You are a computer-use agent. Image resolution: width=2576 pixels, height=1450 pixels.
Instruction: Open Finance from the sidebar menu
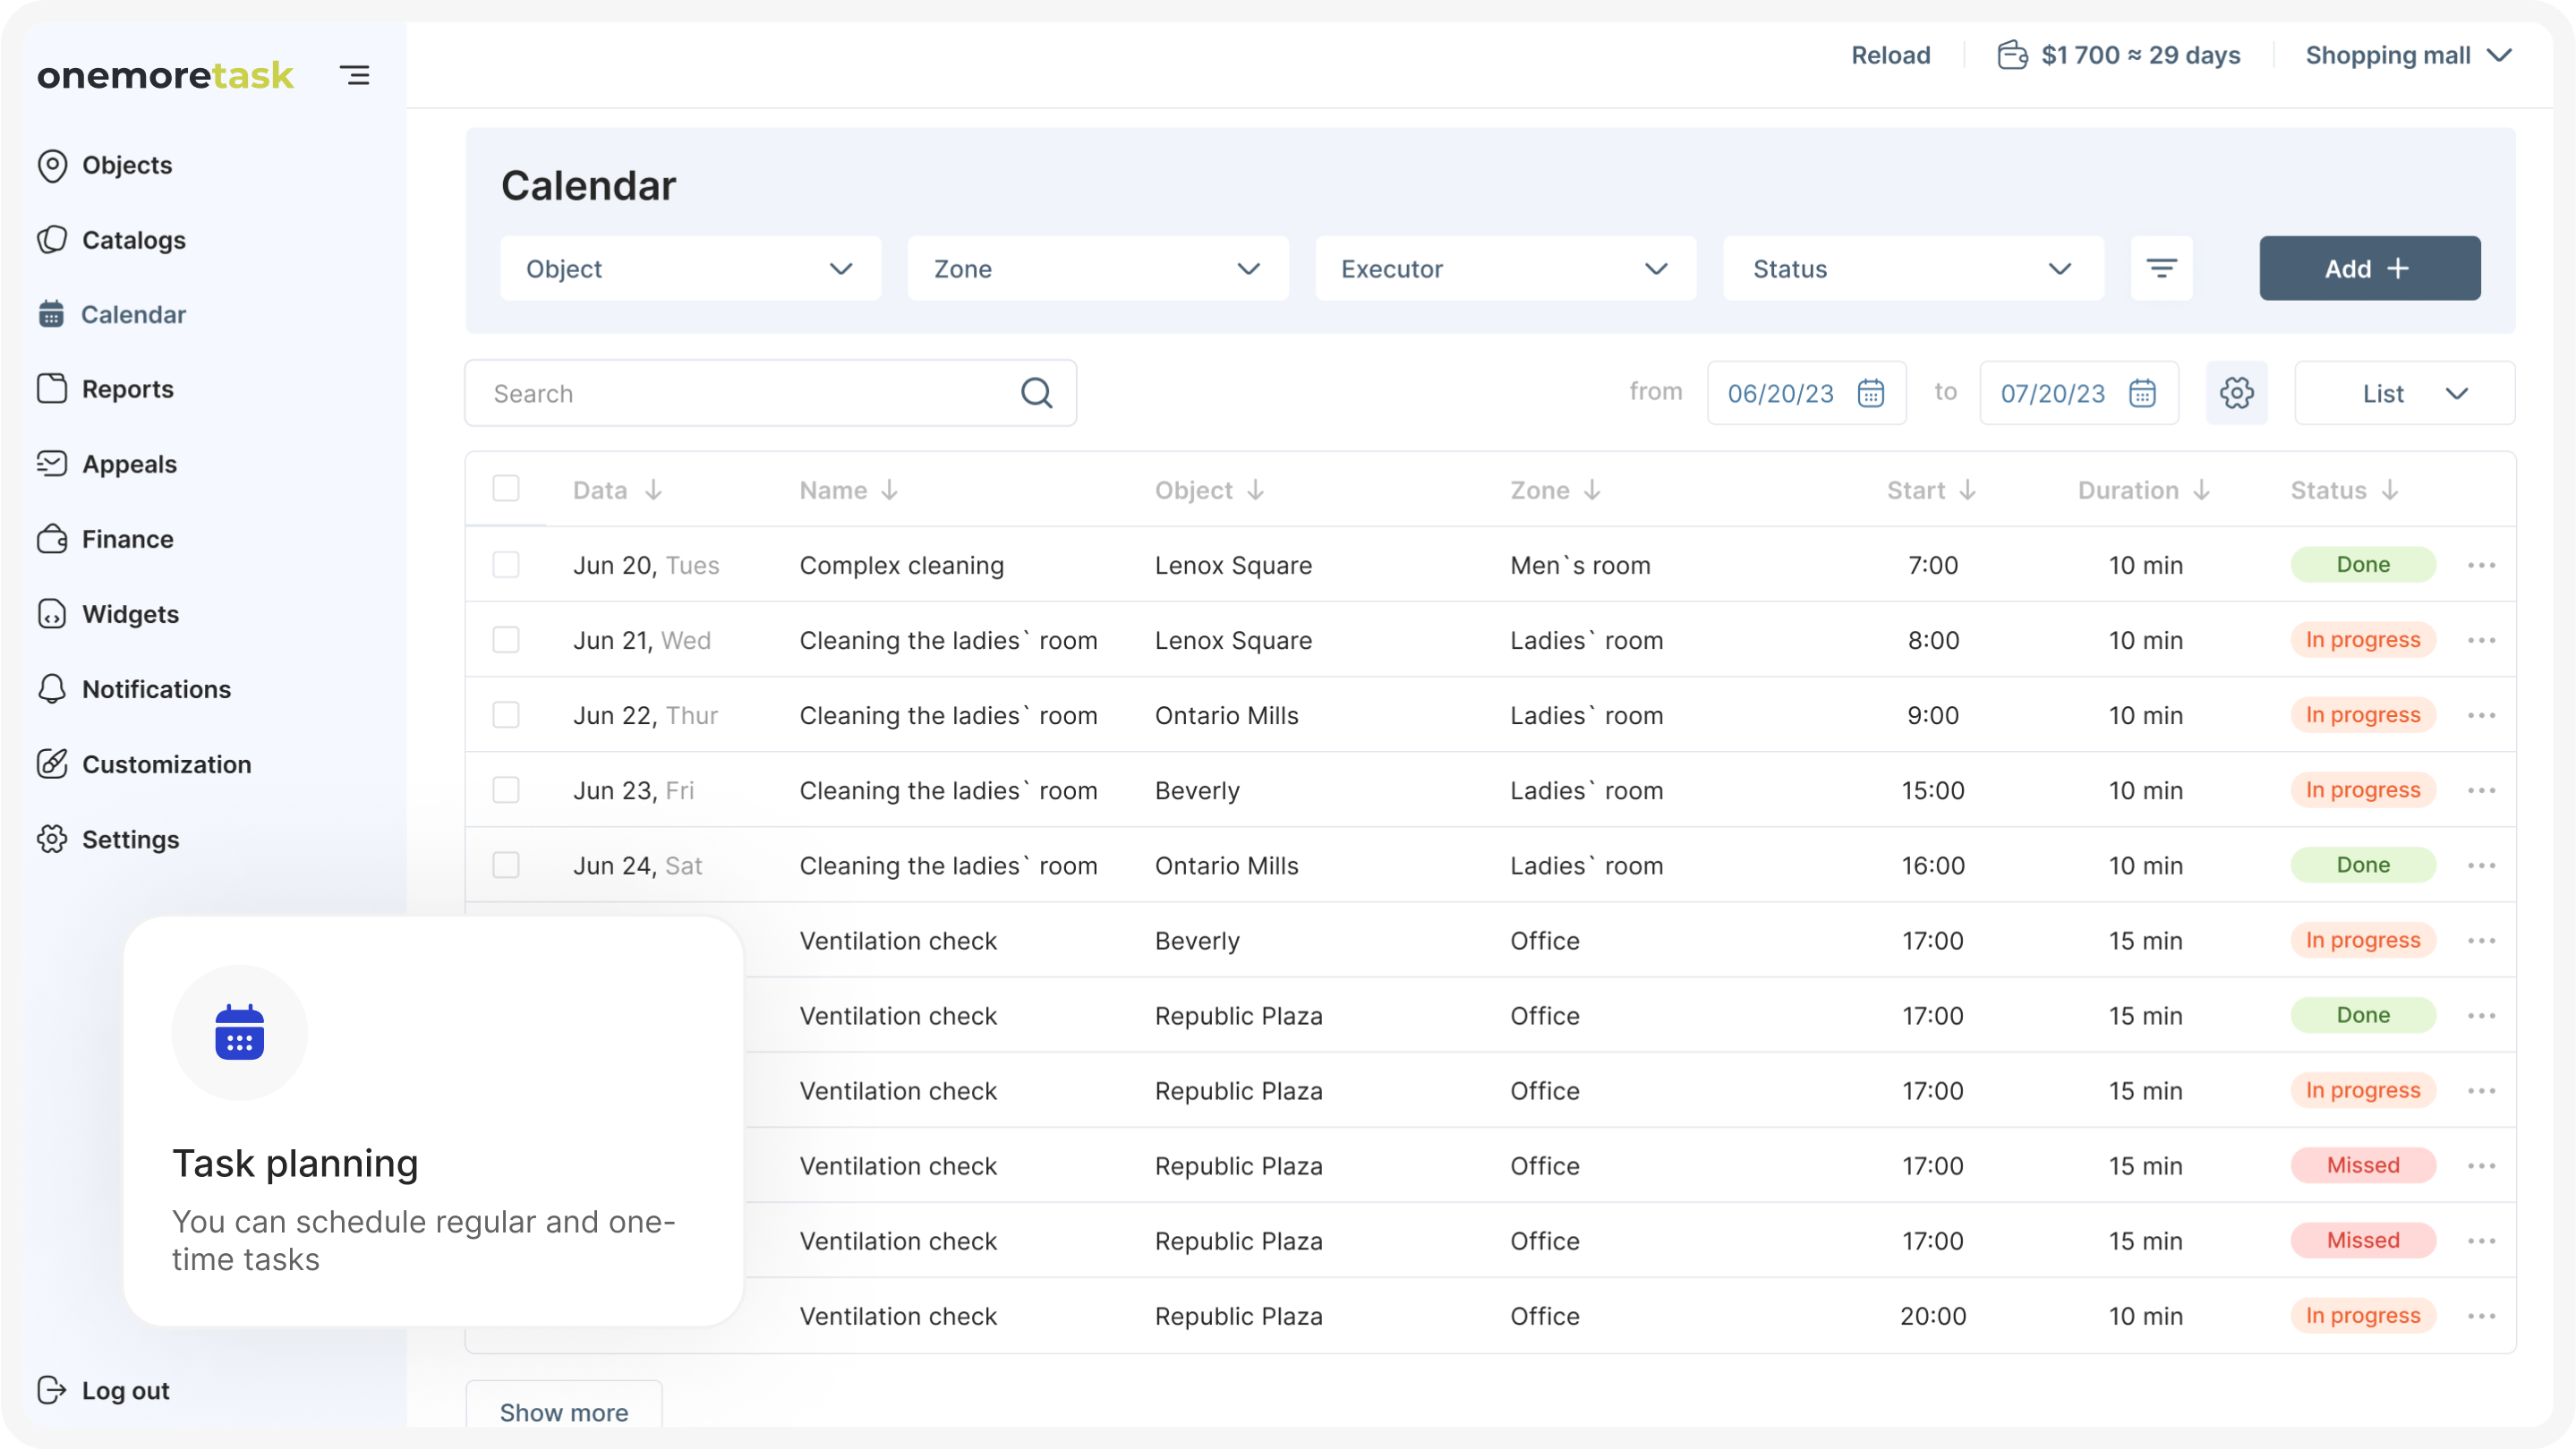[127, 539]
